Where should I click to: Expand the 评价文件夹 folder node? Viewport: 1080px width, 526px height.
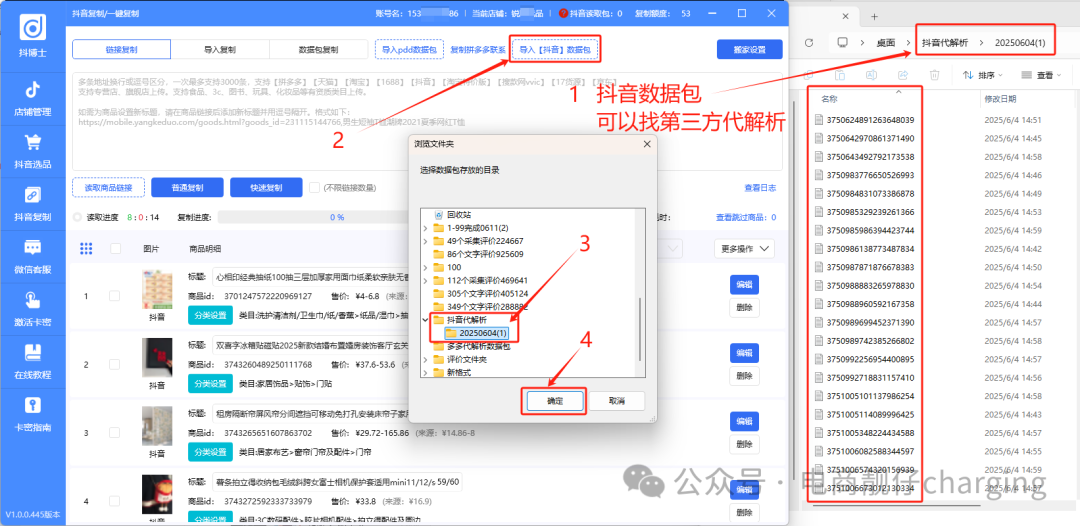point(425,359)
